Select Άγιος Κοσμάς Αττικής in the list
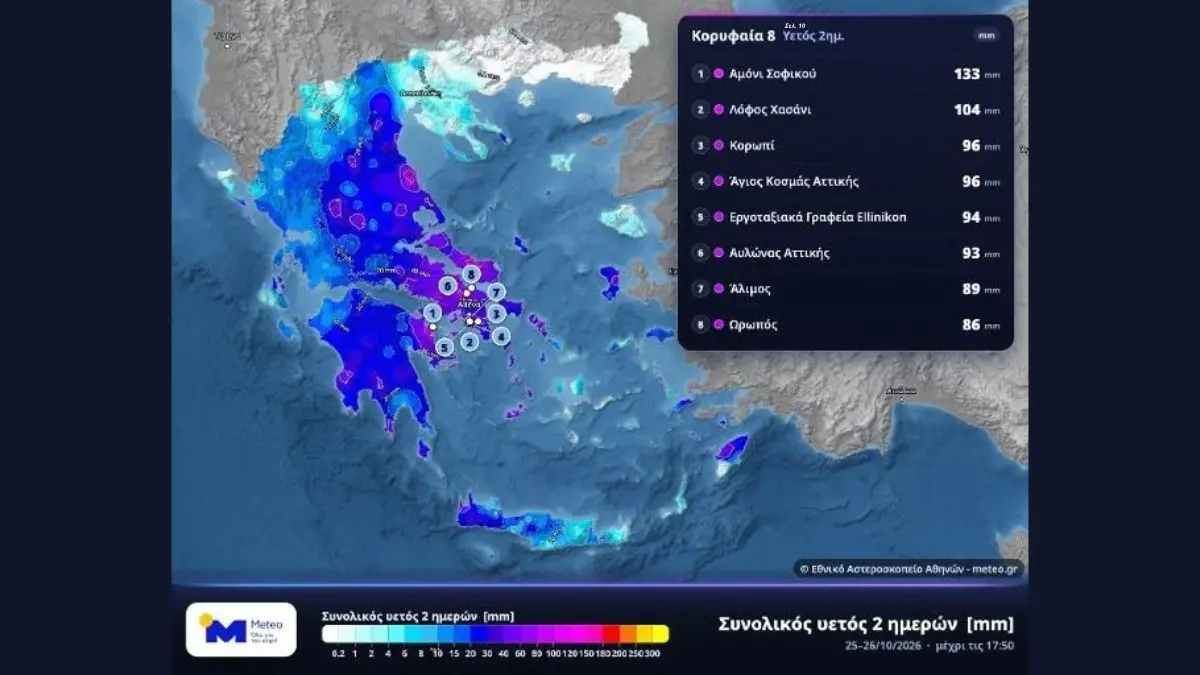Screen dimensions: 1200x675 [794, 182]
